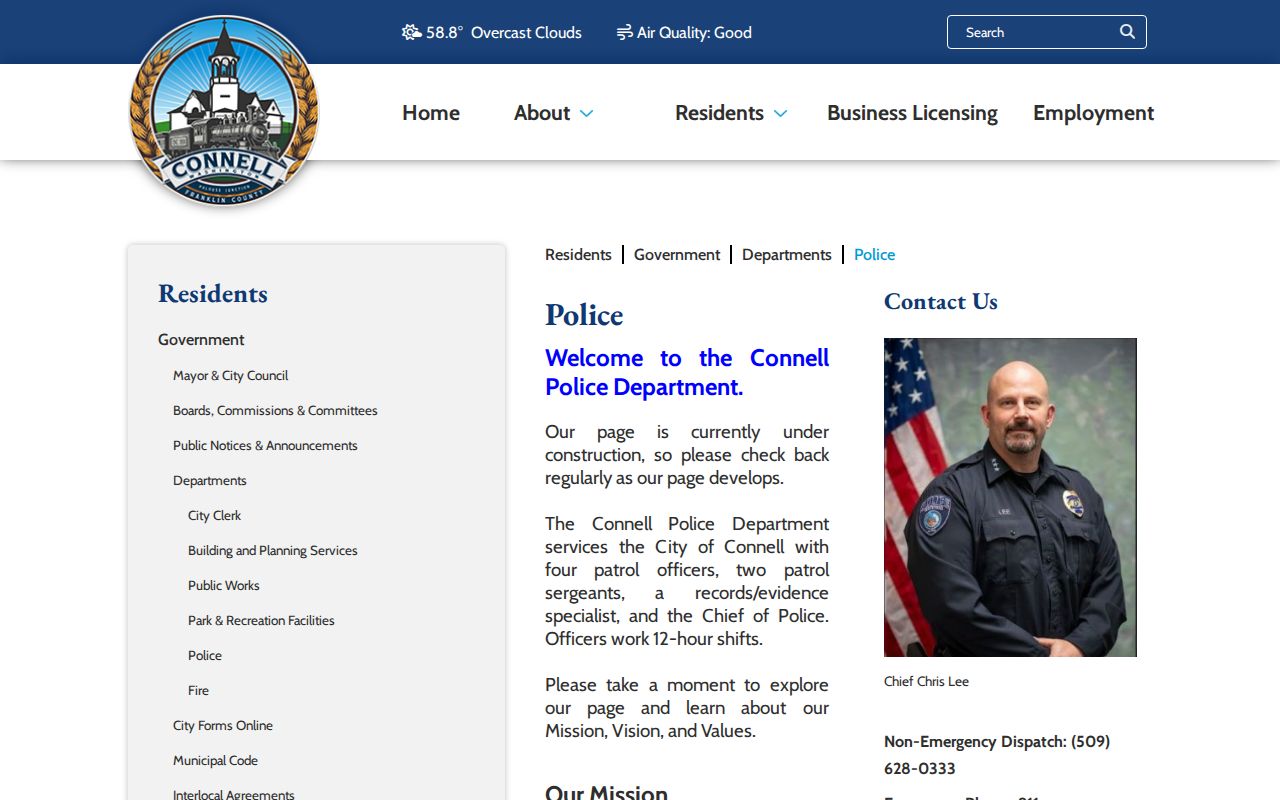The width and height of the screenshot is (1280, 800).
Task: Open Departments in the sidebar
Action: point(209,481)
